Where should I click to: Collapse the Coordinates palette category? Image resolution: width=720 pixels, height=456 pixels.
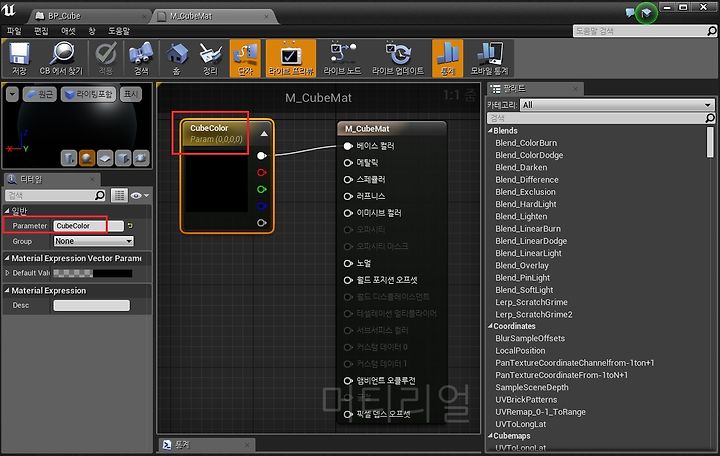pyautogui.click(x=490, y=326)
